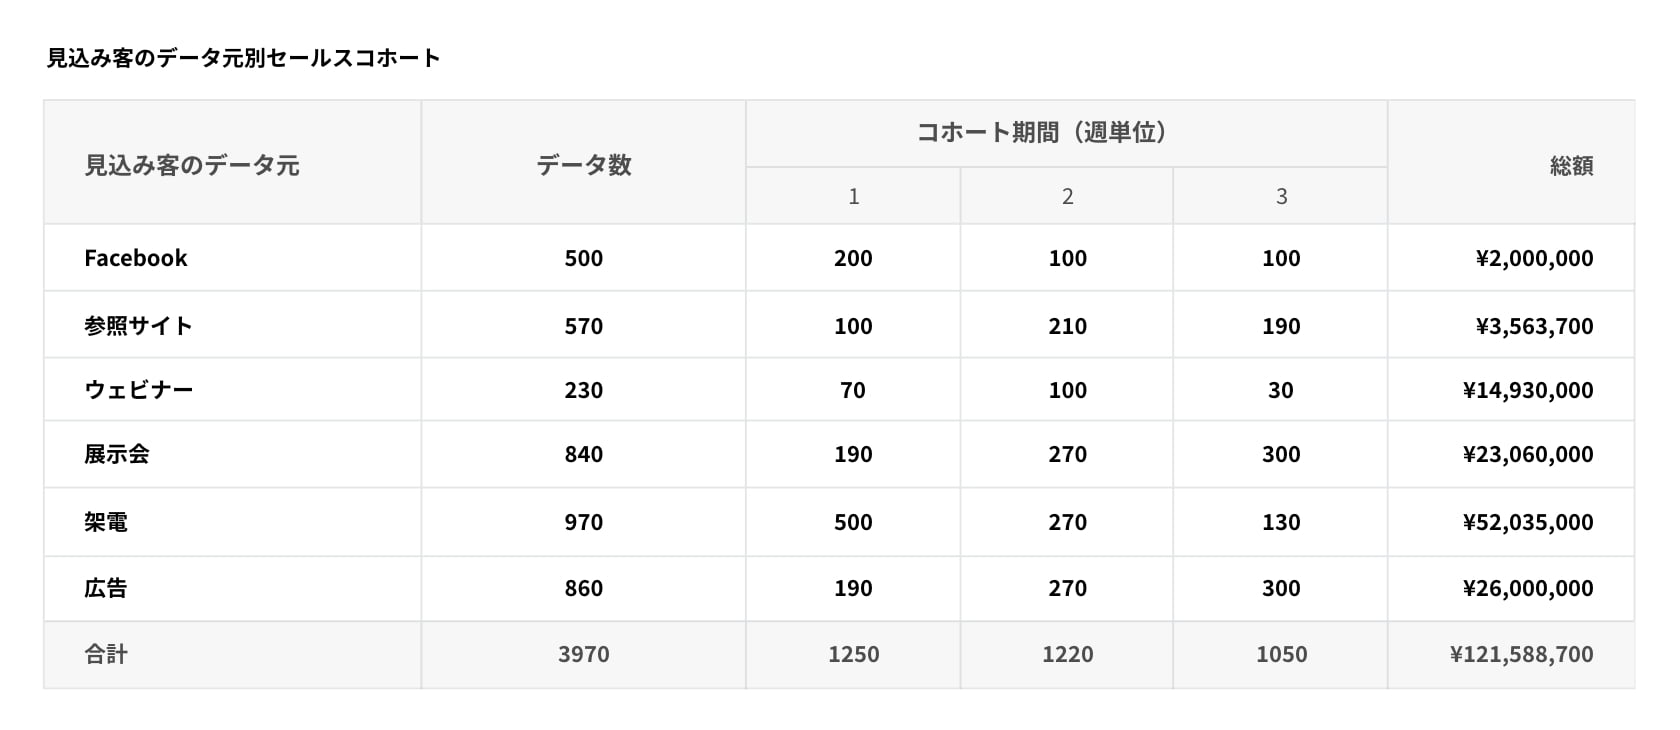This screenshot has height=730, width=1680.
Task: Click the データ数 column header
Action: pos(583,165)
